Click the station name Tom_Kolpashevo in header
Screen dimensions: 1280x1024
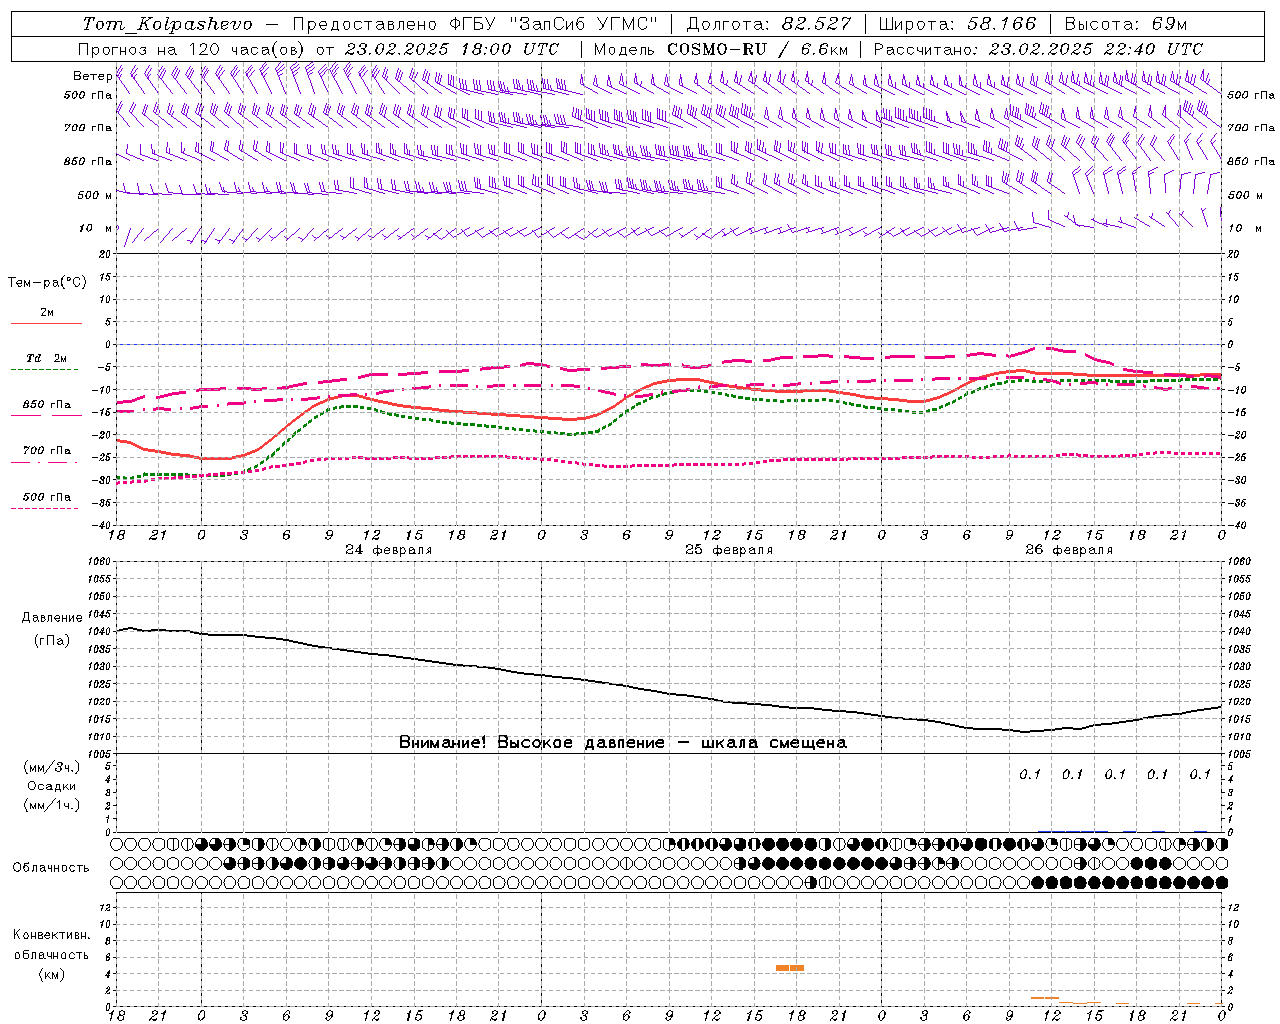coord(167,24)
